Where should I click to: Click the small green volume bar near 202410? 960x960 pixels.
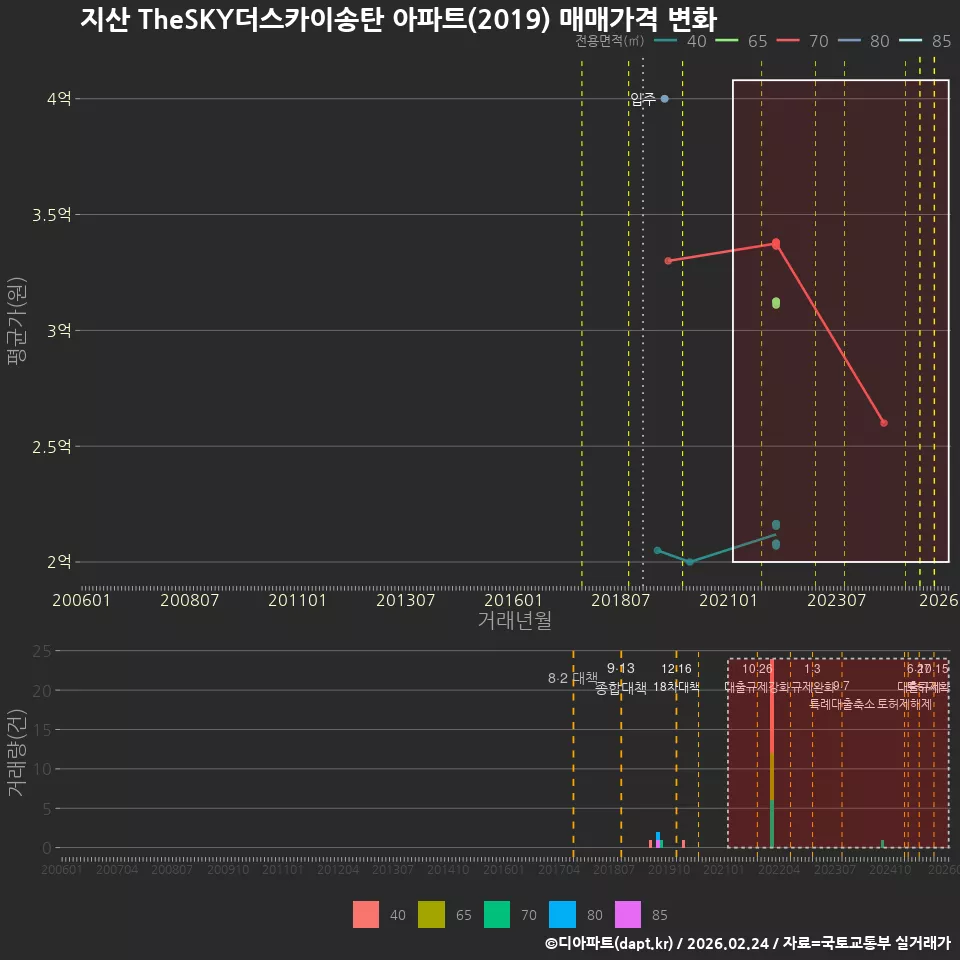[x=882, y=844]
